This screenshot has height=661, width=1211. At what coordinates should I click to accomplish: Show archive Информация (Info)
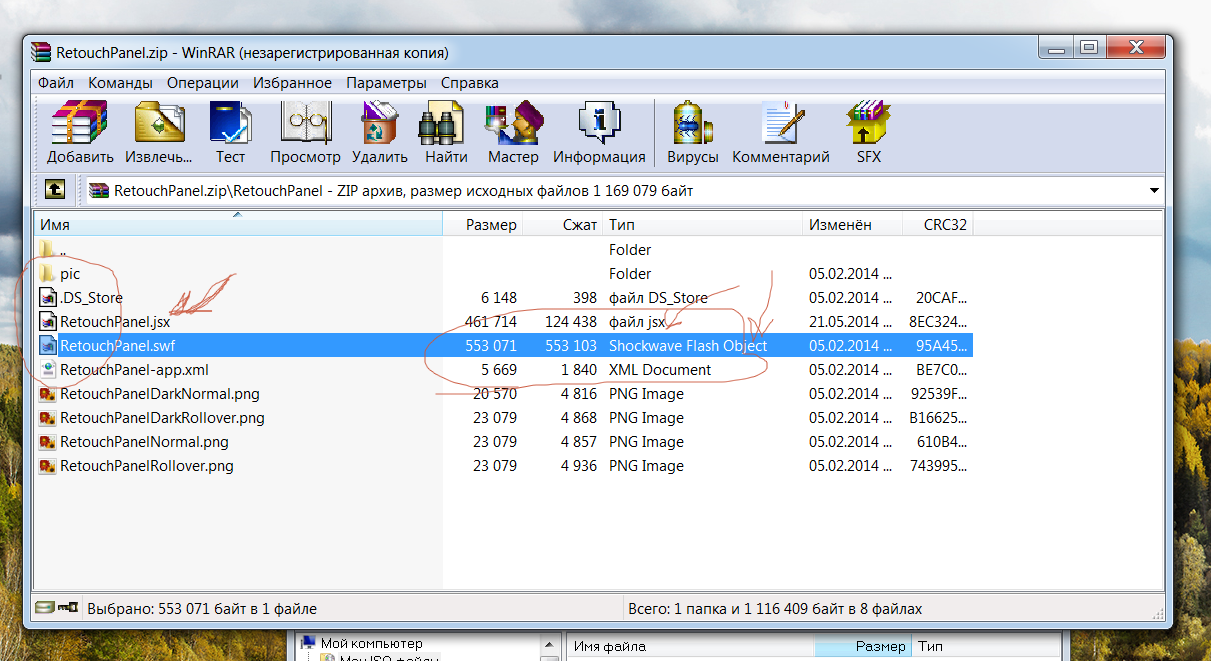pos(599,132)
